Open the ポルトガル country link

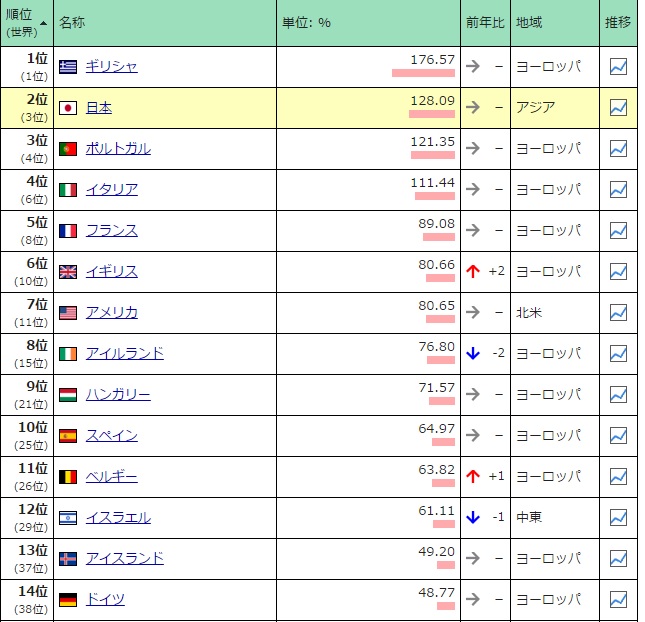click(118, 149)
